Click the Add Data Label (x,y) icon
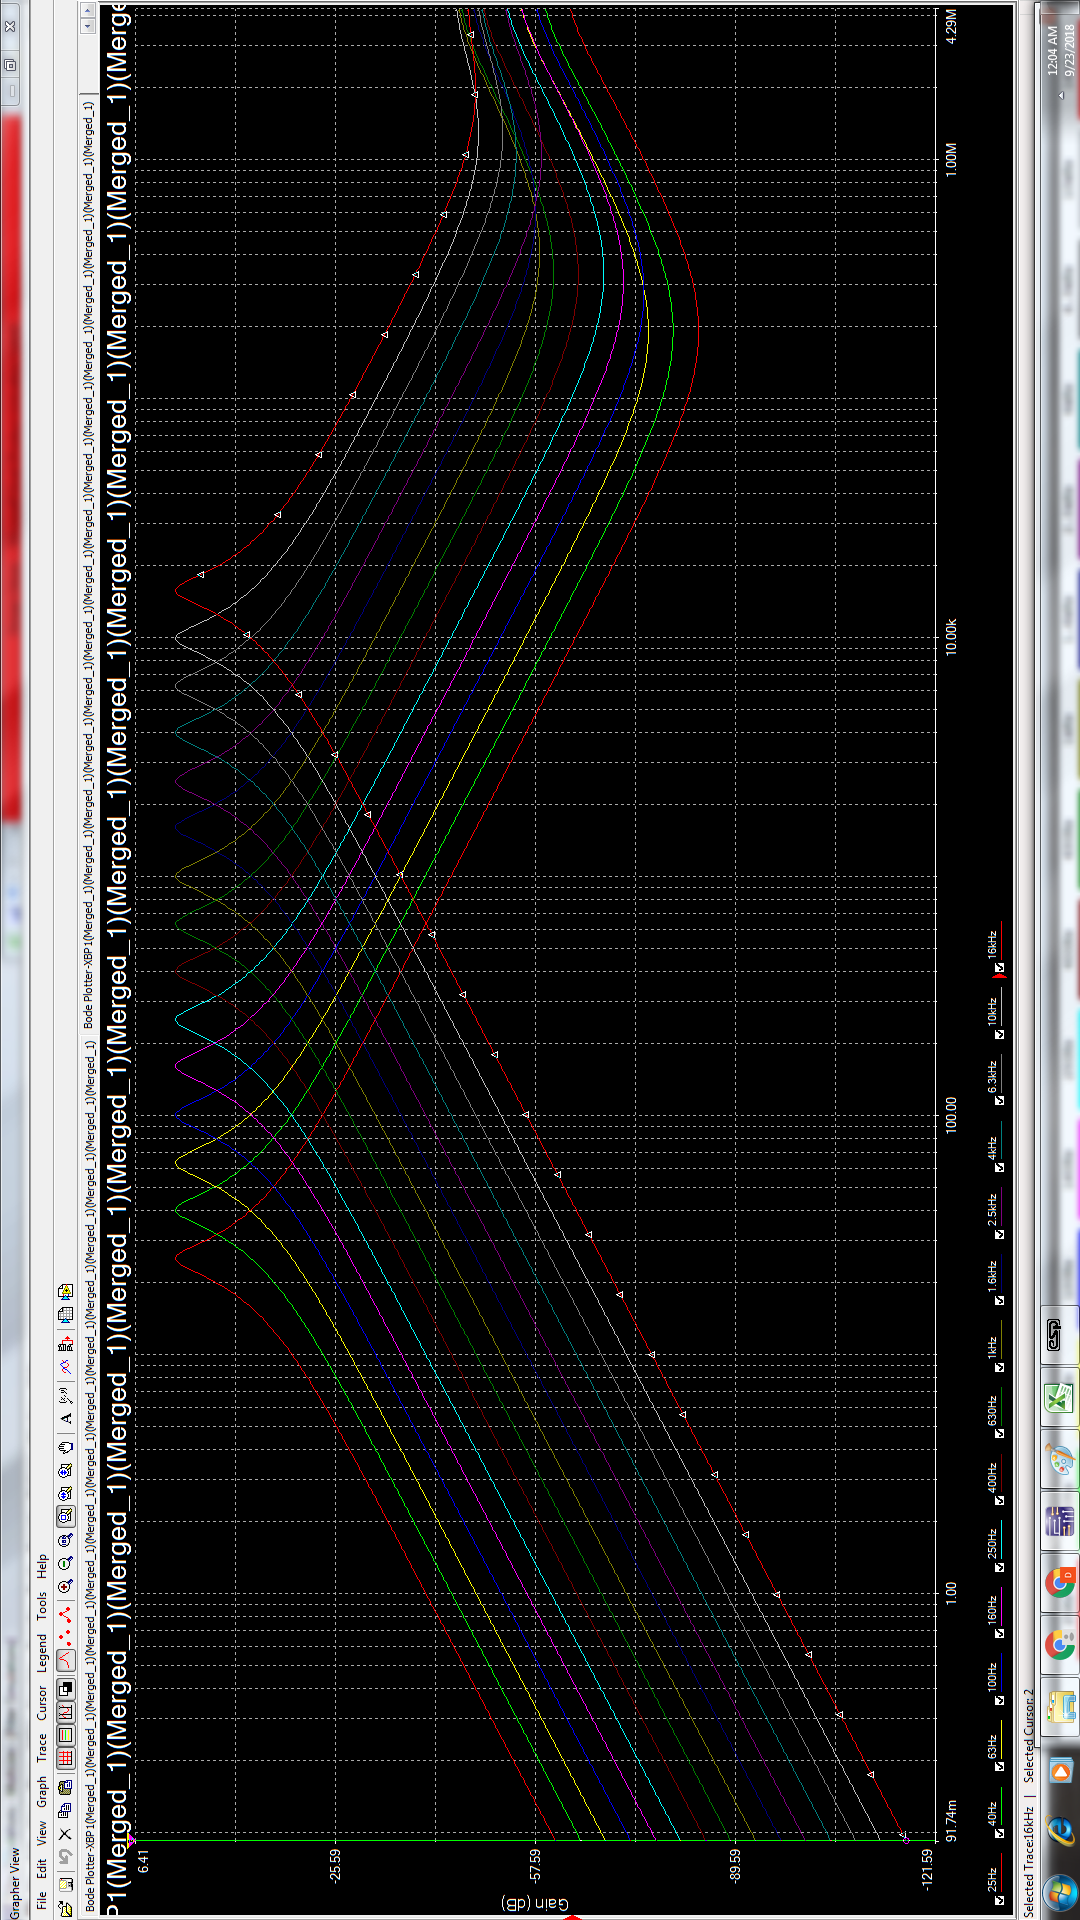 point(65,1395)
